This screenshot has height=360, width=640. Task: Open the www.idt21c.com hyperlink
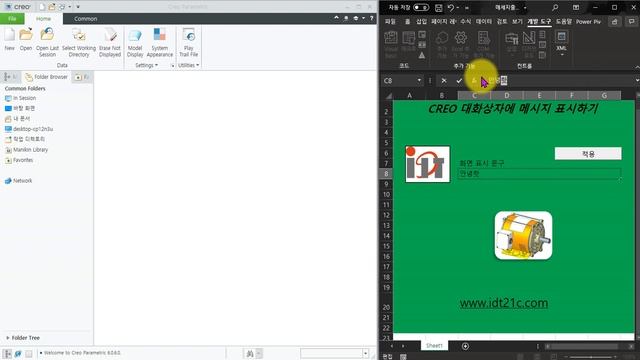(504, 303)
